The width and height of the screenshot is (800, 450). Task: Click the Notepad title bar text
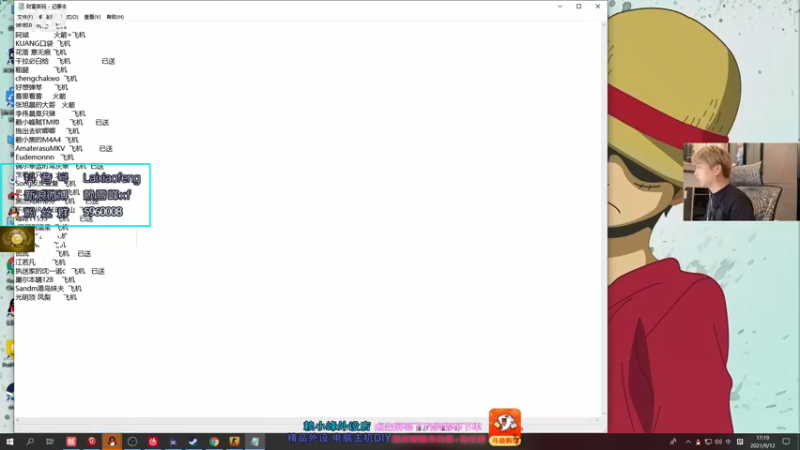pos(46,6)
